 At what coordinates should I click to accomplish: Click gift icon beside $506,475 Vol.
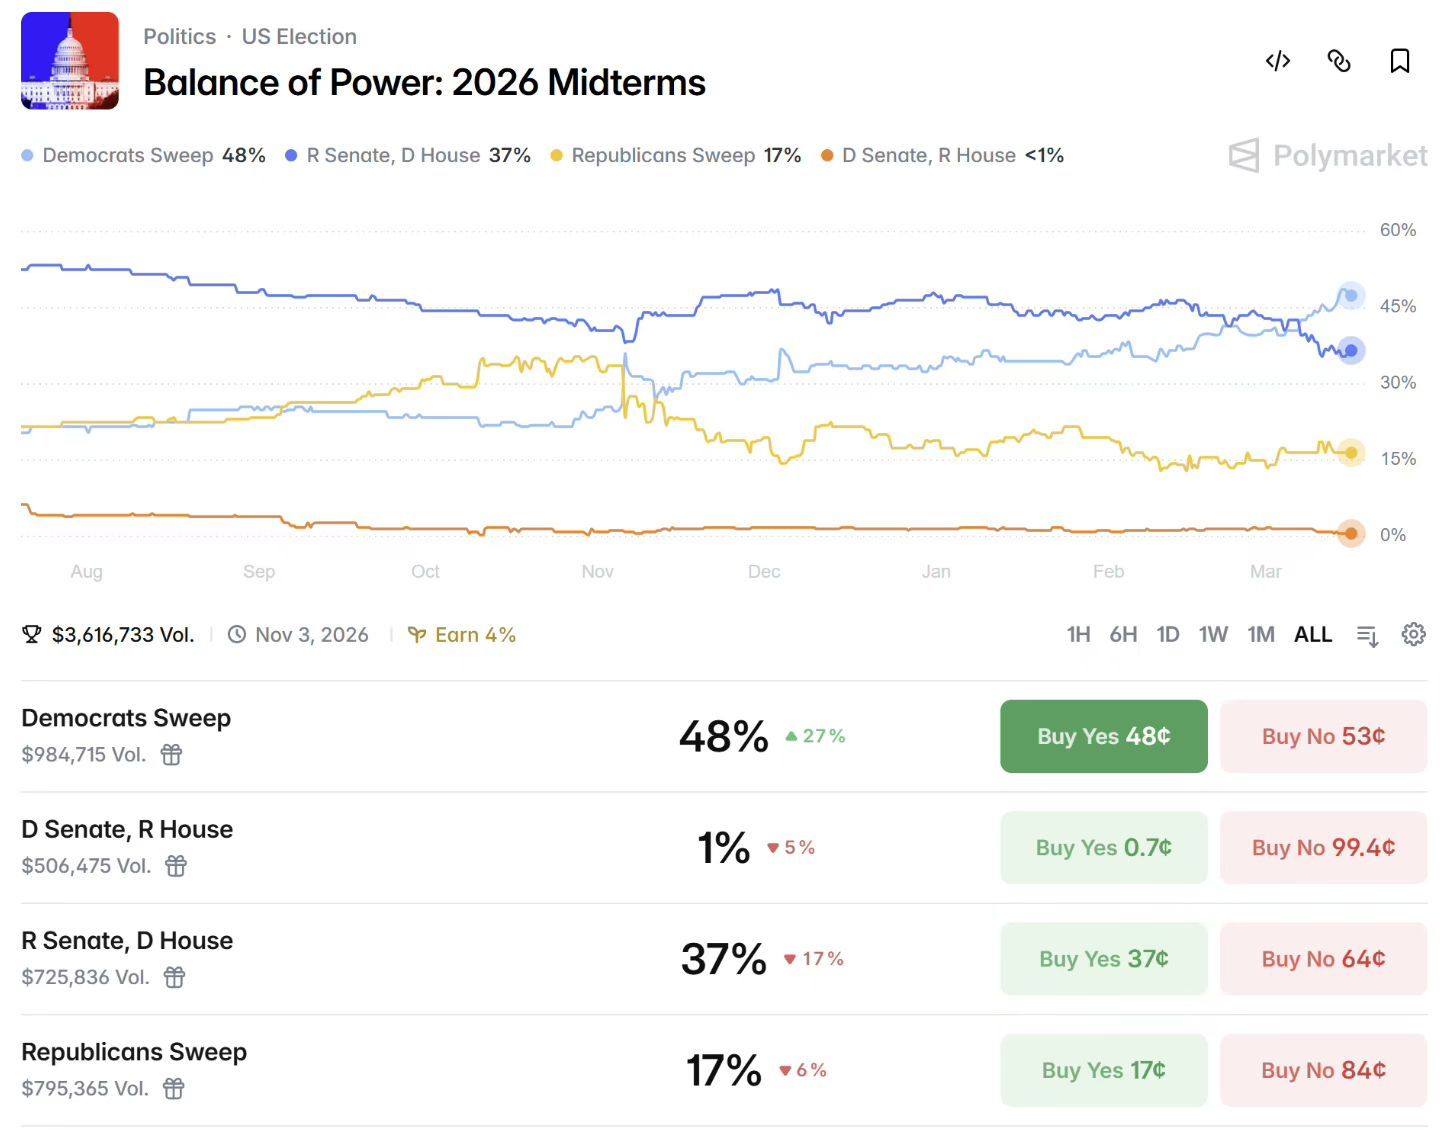pyautogui.click(x=176, y=865)
